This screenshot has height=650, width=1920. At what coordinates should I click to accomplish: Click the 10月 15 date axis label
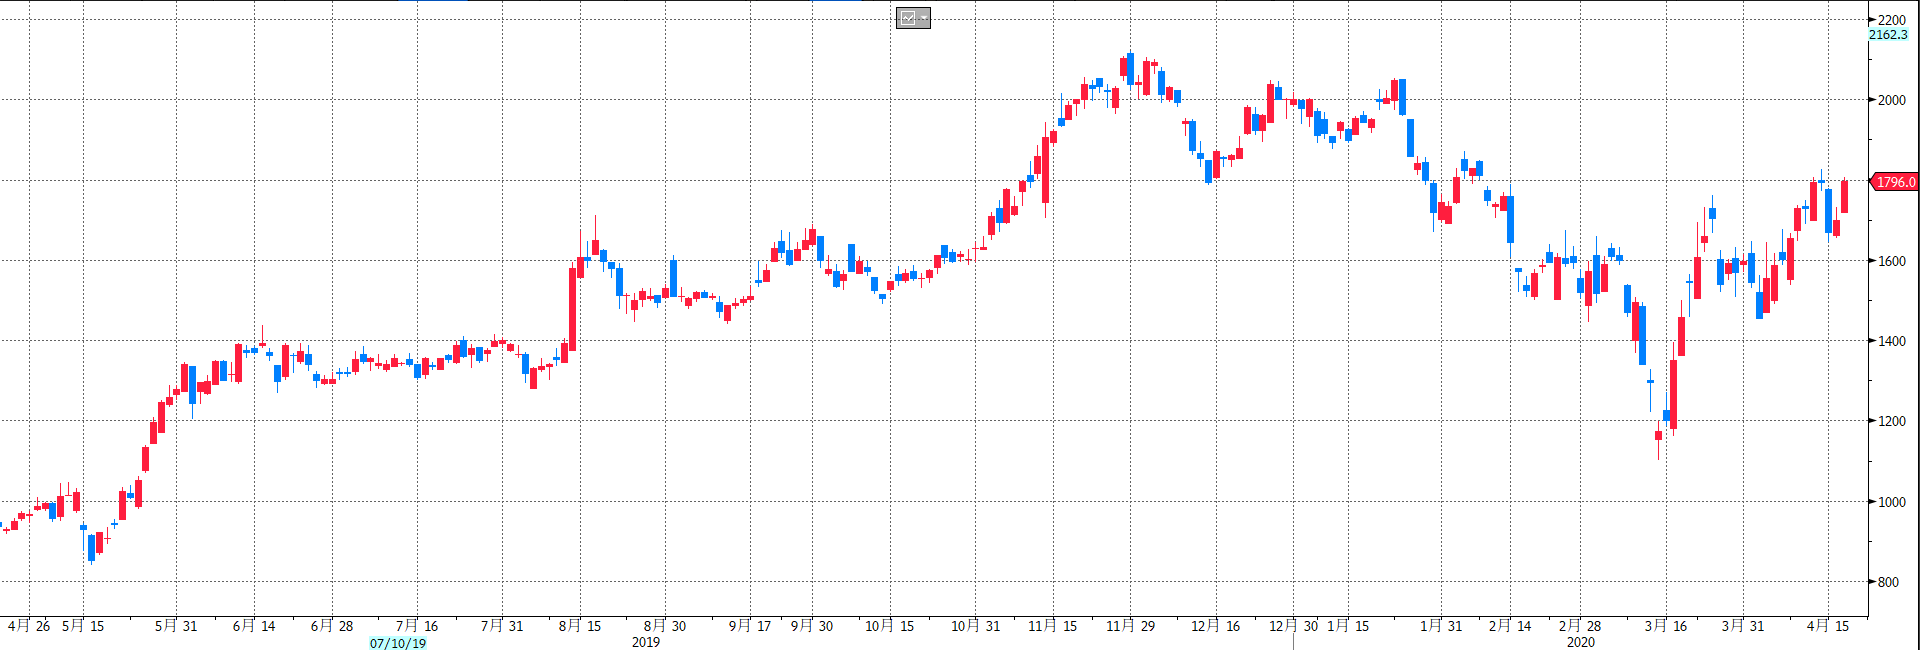(x=889, y=626)
